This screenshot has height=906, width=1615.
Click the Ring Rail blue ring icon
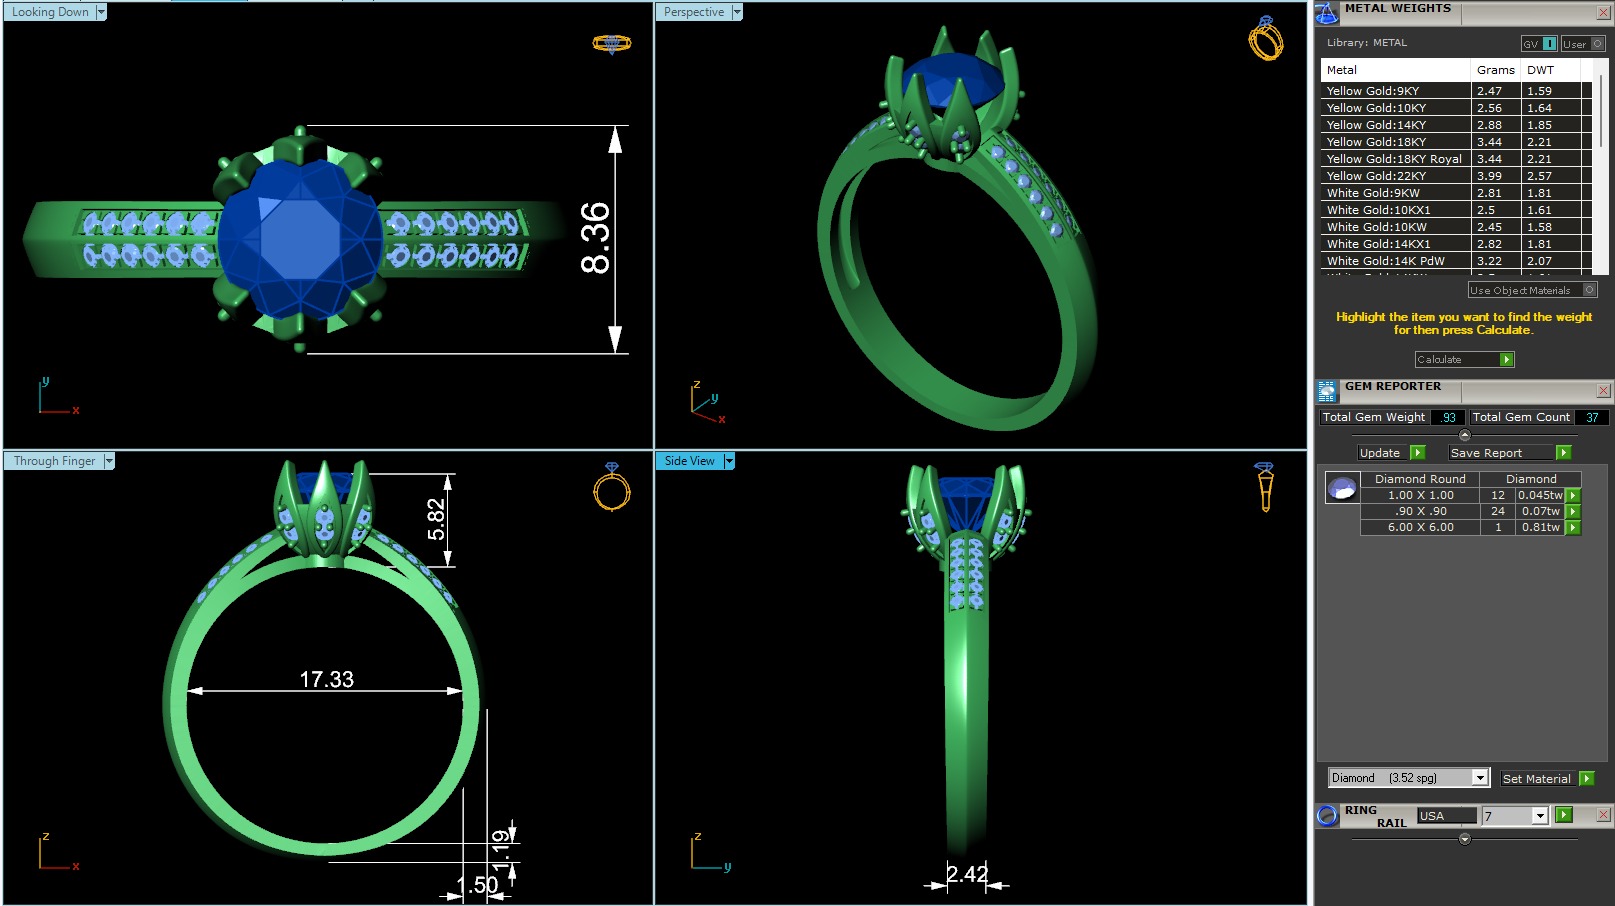(1327, 816)
